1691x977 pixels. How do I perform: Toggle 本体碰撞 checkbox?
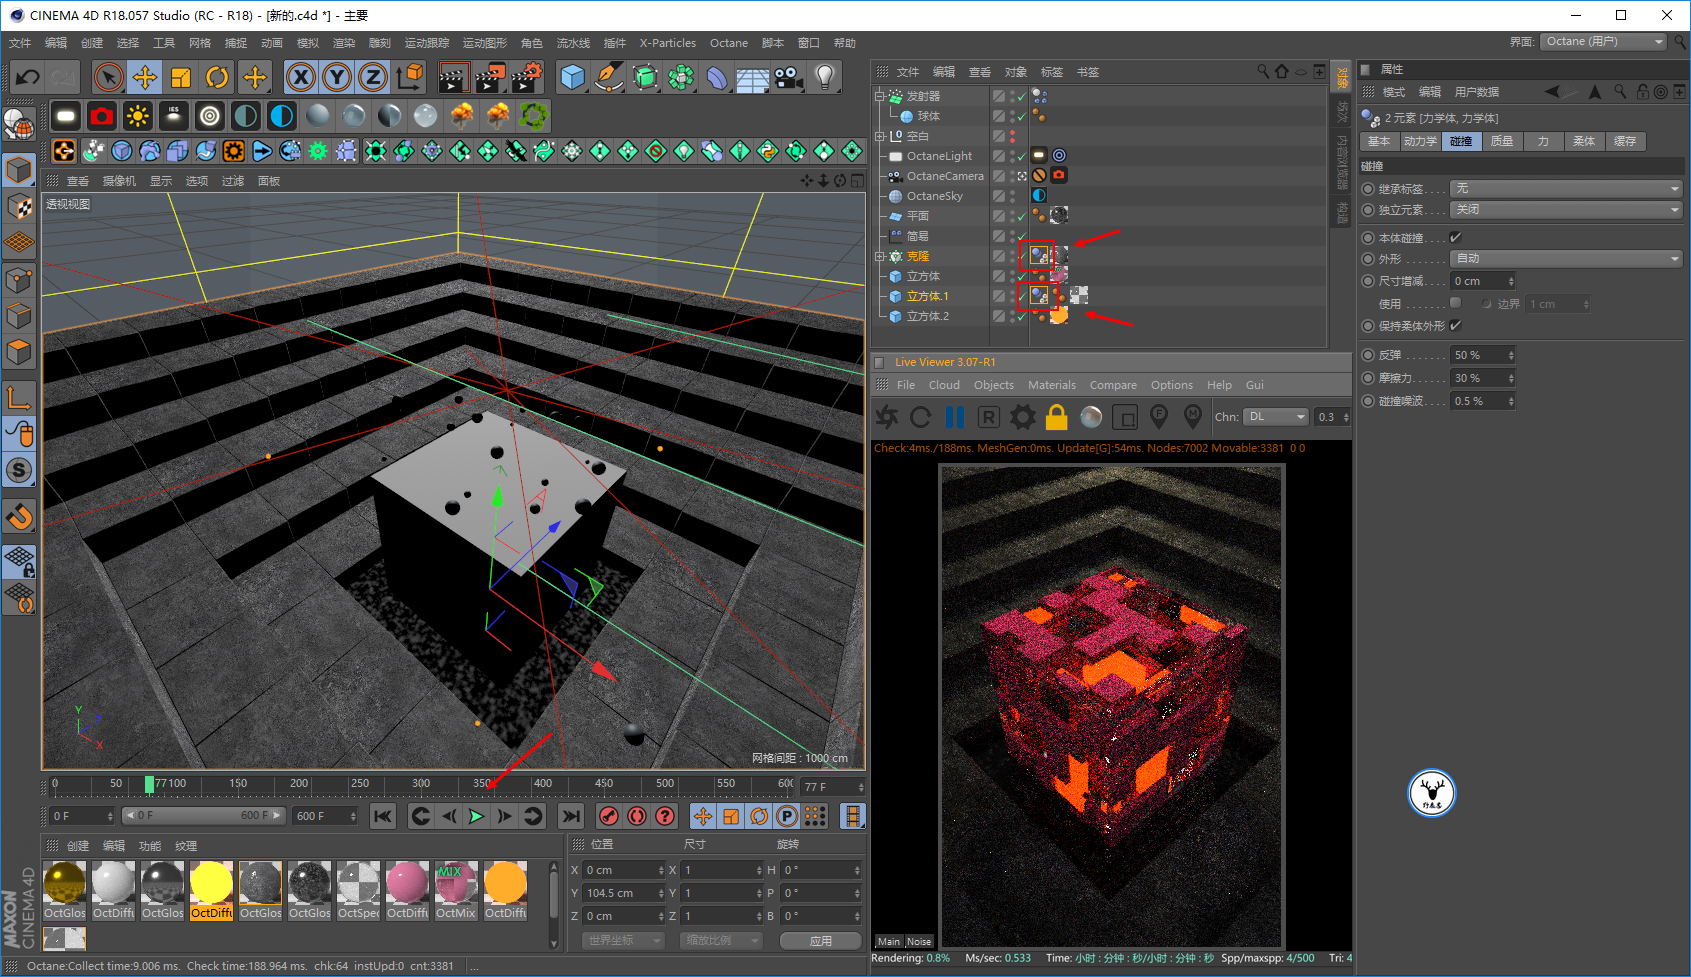click(1455, 238)
